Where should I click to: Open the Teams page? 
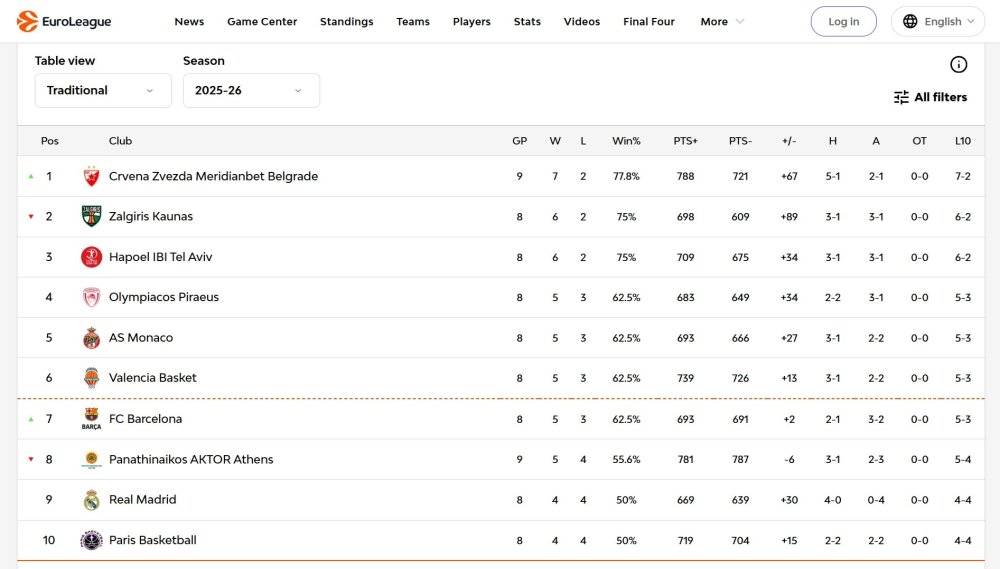pyautogui.click(x=413, y=21)
